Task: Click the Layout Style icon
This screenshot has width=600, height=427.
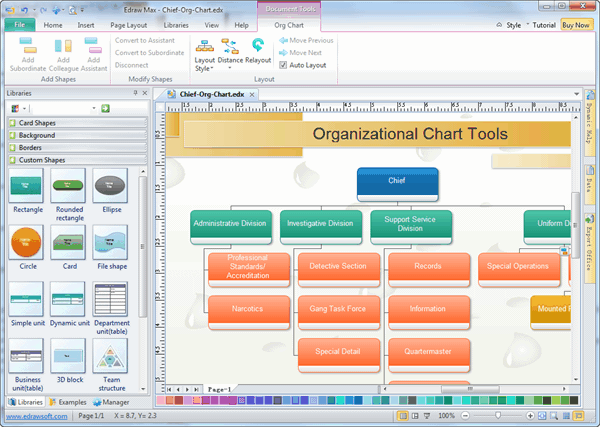Action: [204, 46]
